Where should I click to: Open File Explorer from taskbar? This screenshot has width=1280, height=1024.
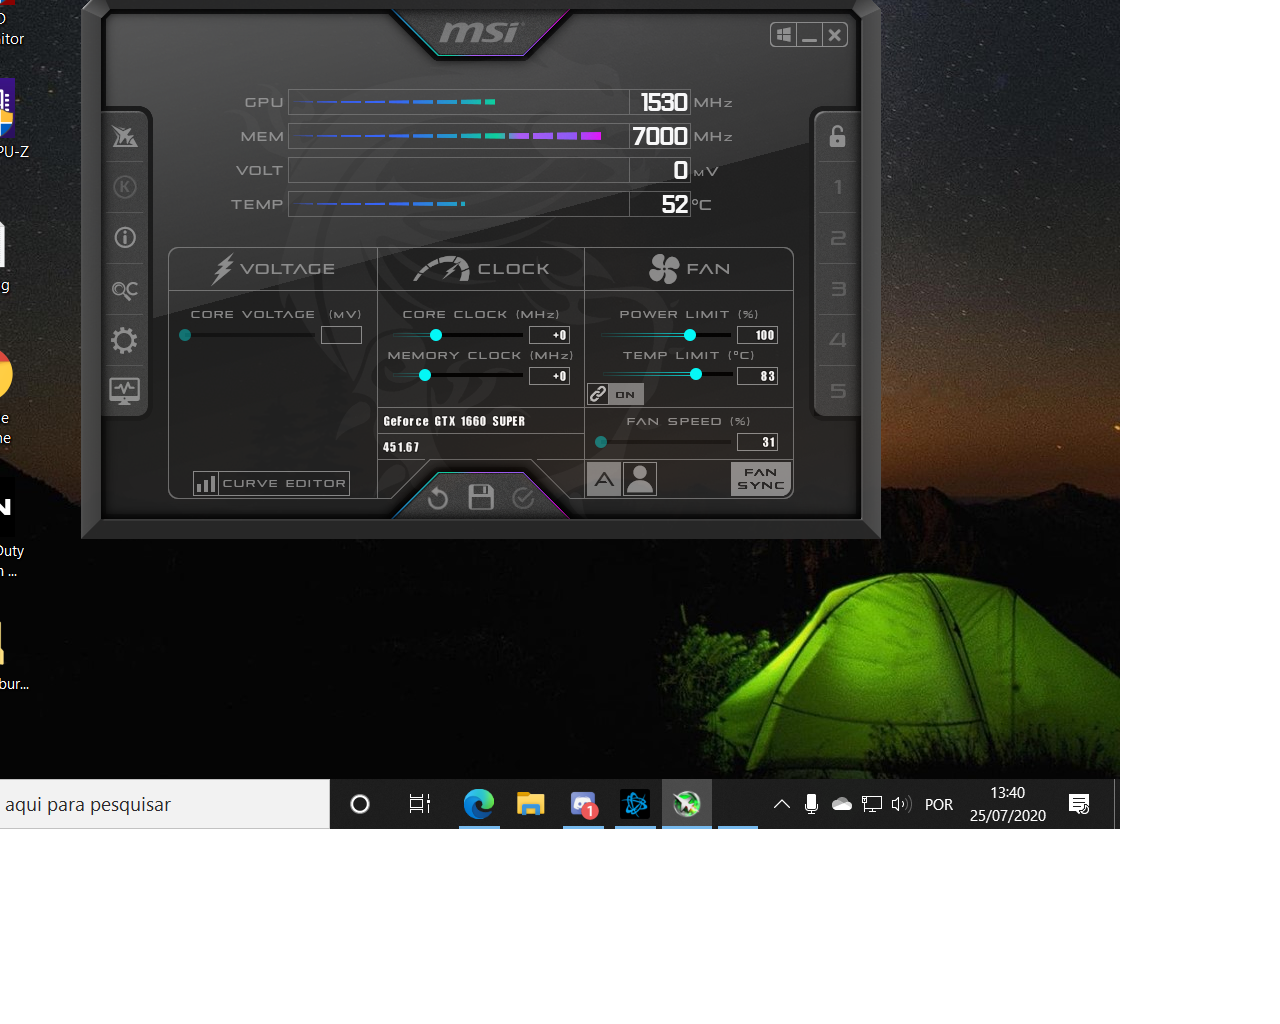click(x=531, y=804)
